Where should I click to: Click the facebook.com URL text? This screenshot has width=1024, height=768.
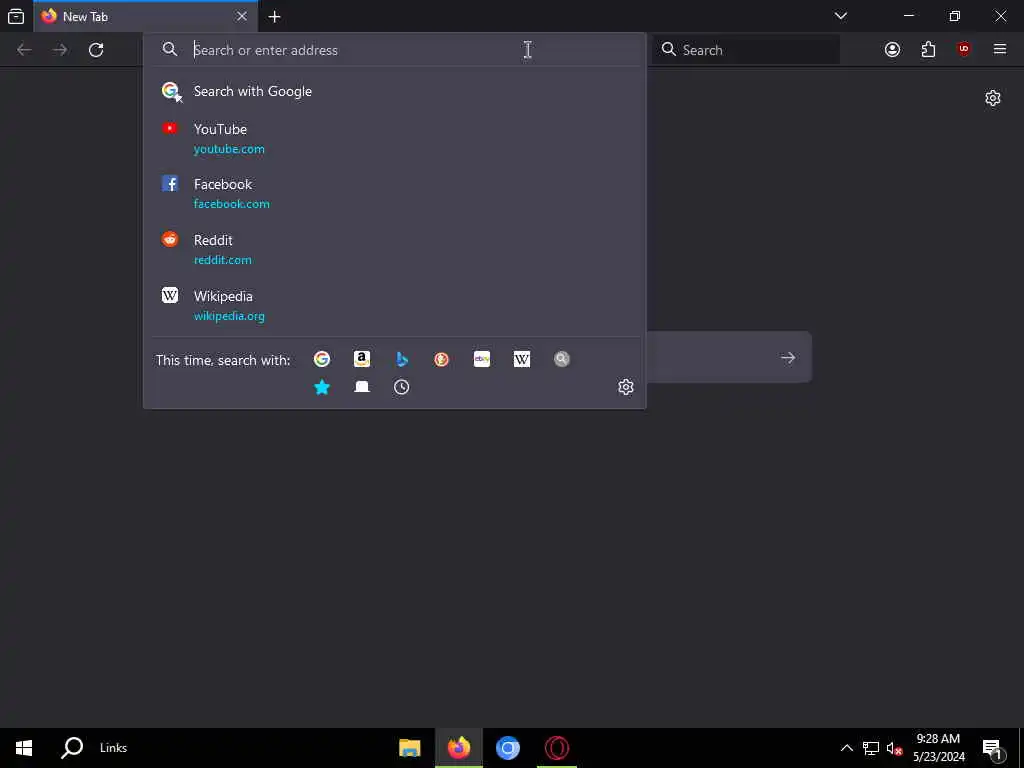tap(232, 204)
